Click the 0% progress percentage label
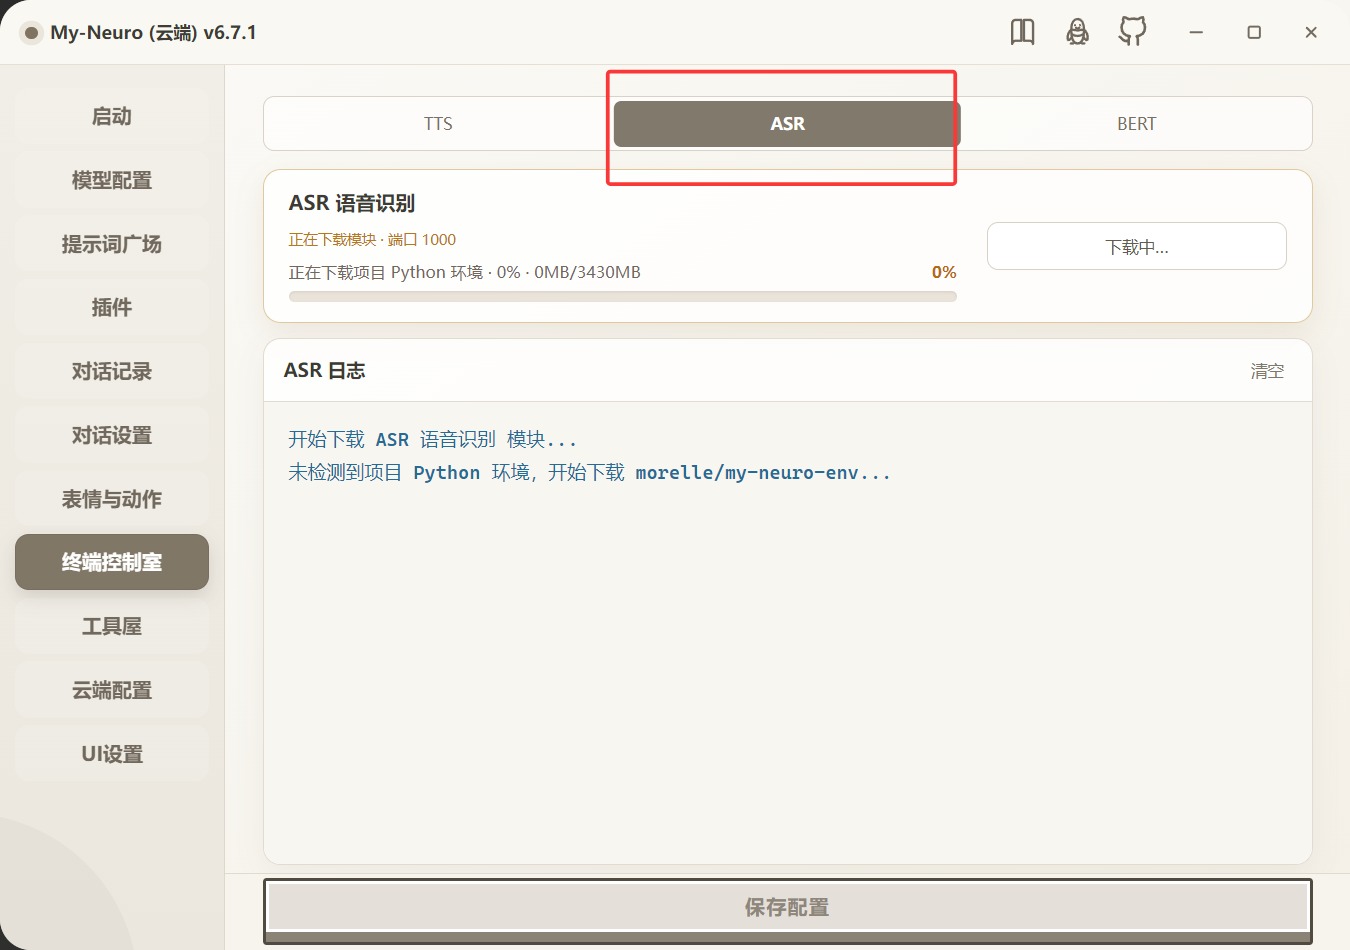The width and height of the screenshot is (1350, 950). pyautogui.click(x=944, y=272)
